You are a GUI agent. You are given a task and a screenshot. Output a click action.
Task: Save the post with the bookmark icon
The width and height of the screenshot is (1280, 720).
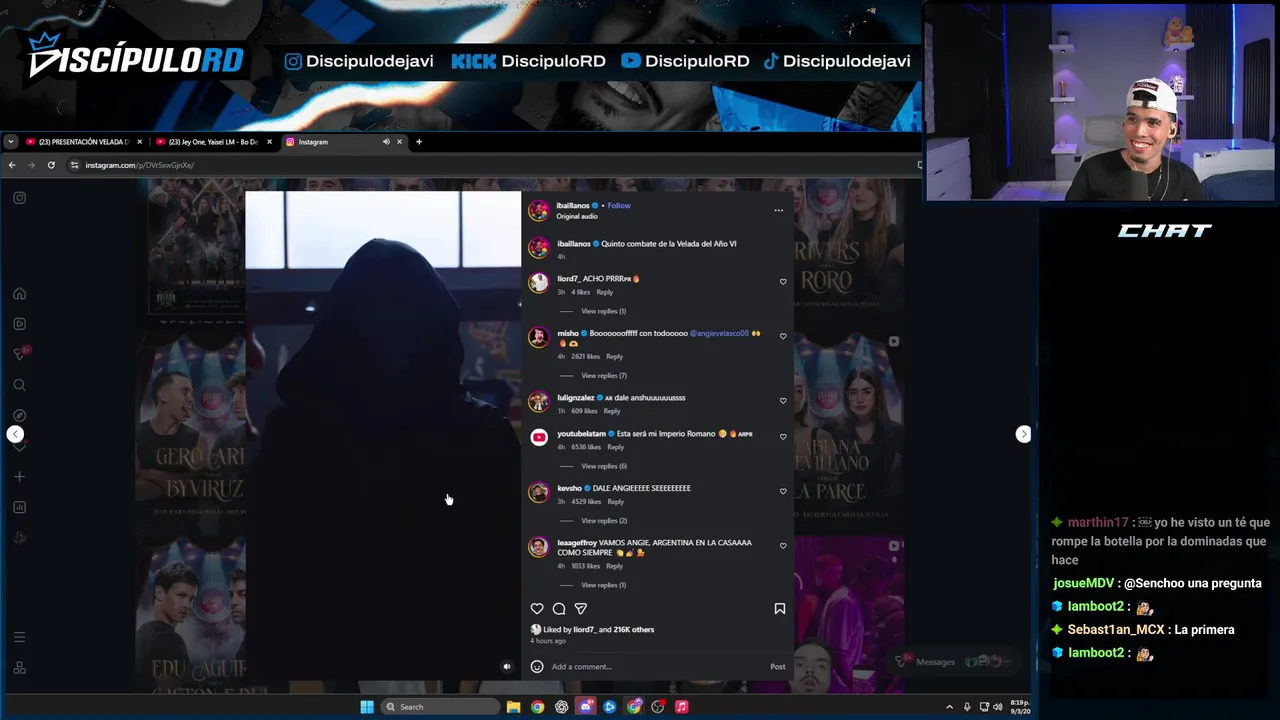click(x=780, y=608)
